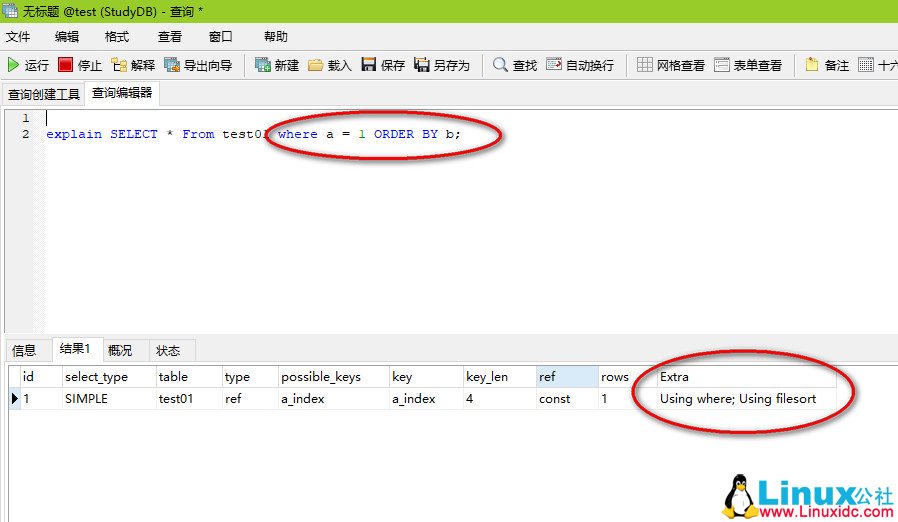Click the Hex (十六) view icon

point(866,65)
